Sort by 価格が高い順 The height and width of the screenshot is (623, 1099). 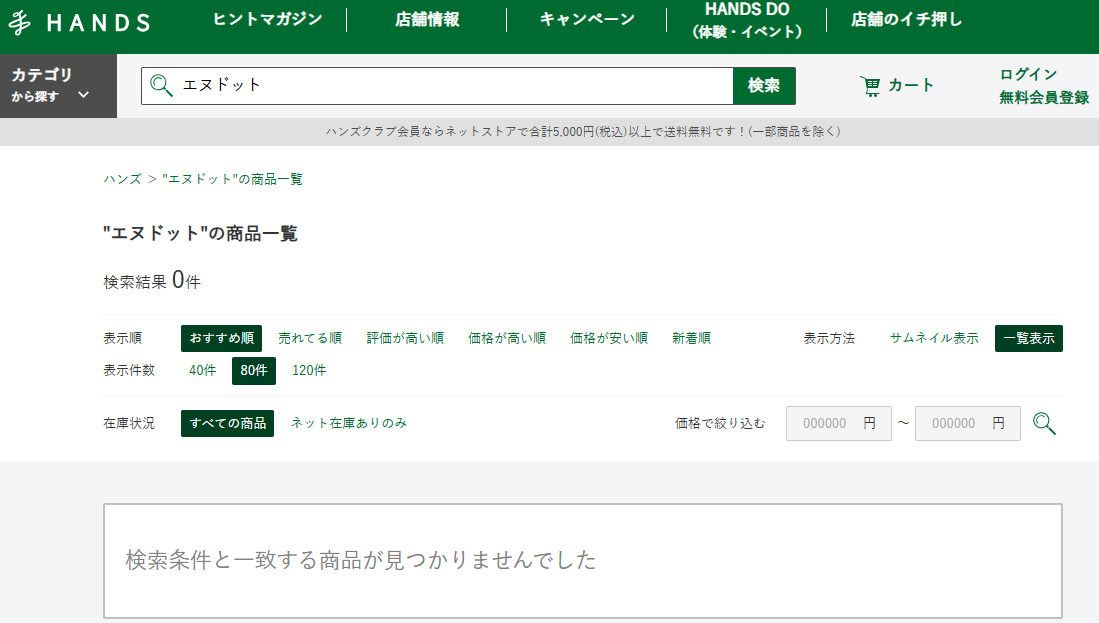[x=507, y=338]
